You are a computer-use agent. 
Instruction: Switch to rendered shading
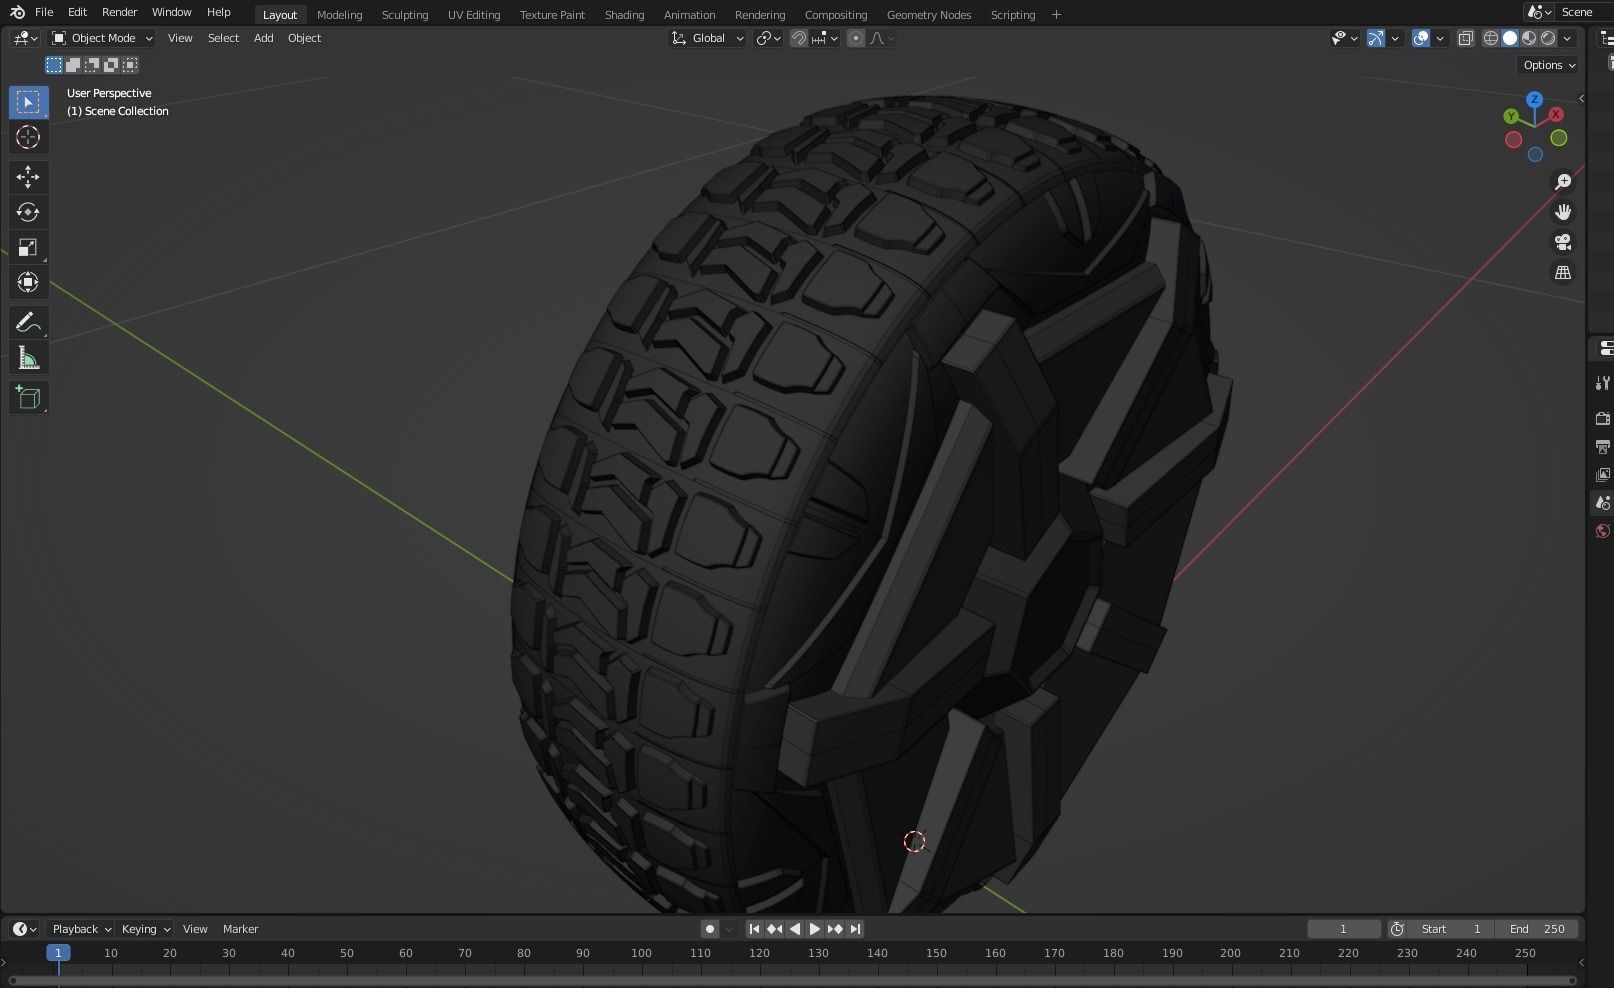click(1548, 38)
